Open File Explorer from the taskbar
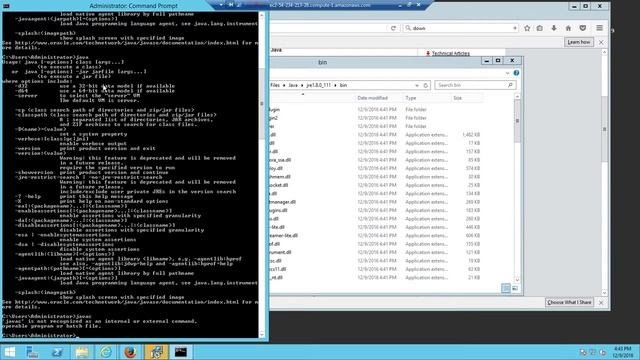Screen dimensions: 640x360 click(x=82, y=352)
